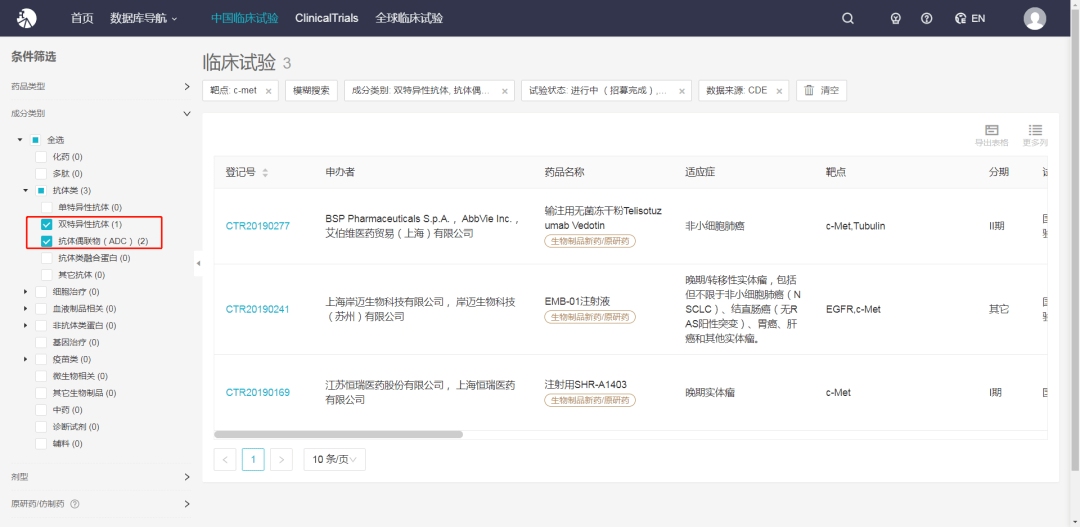Image resolution: width=1080 pixels, height=527 pixels.
Task: Go to the previous page arrow
Action: 225,459
